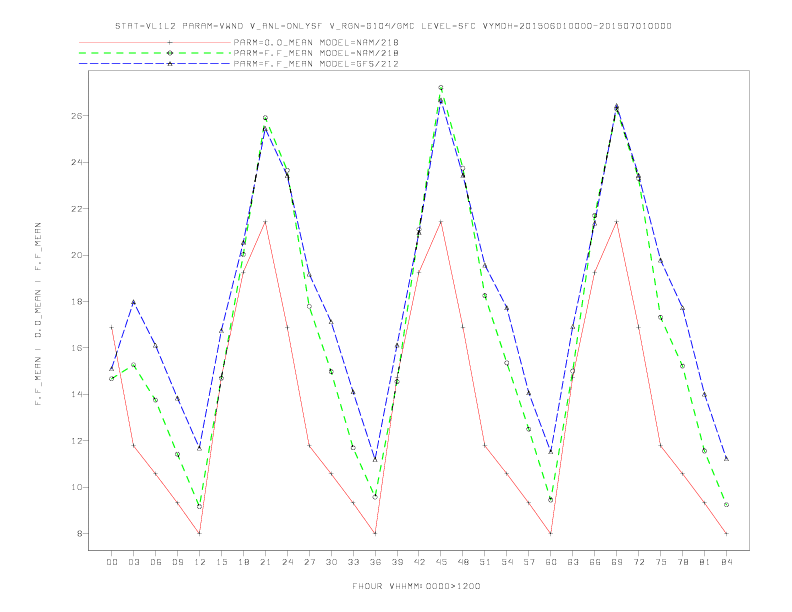The image size is (792, 612).
Task: Click x-axis tick label 24
Action: pos(287,562)
